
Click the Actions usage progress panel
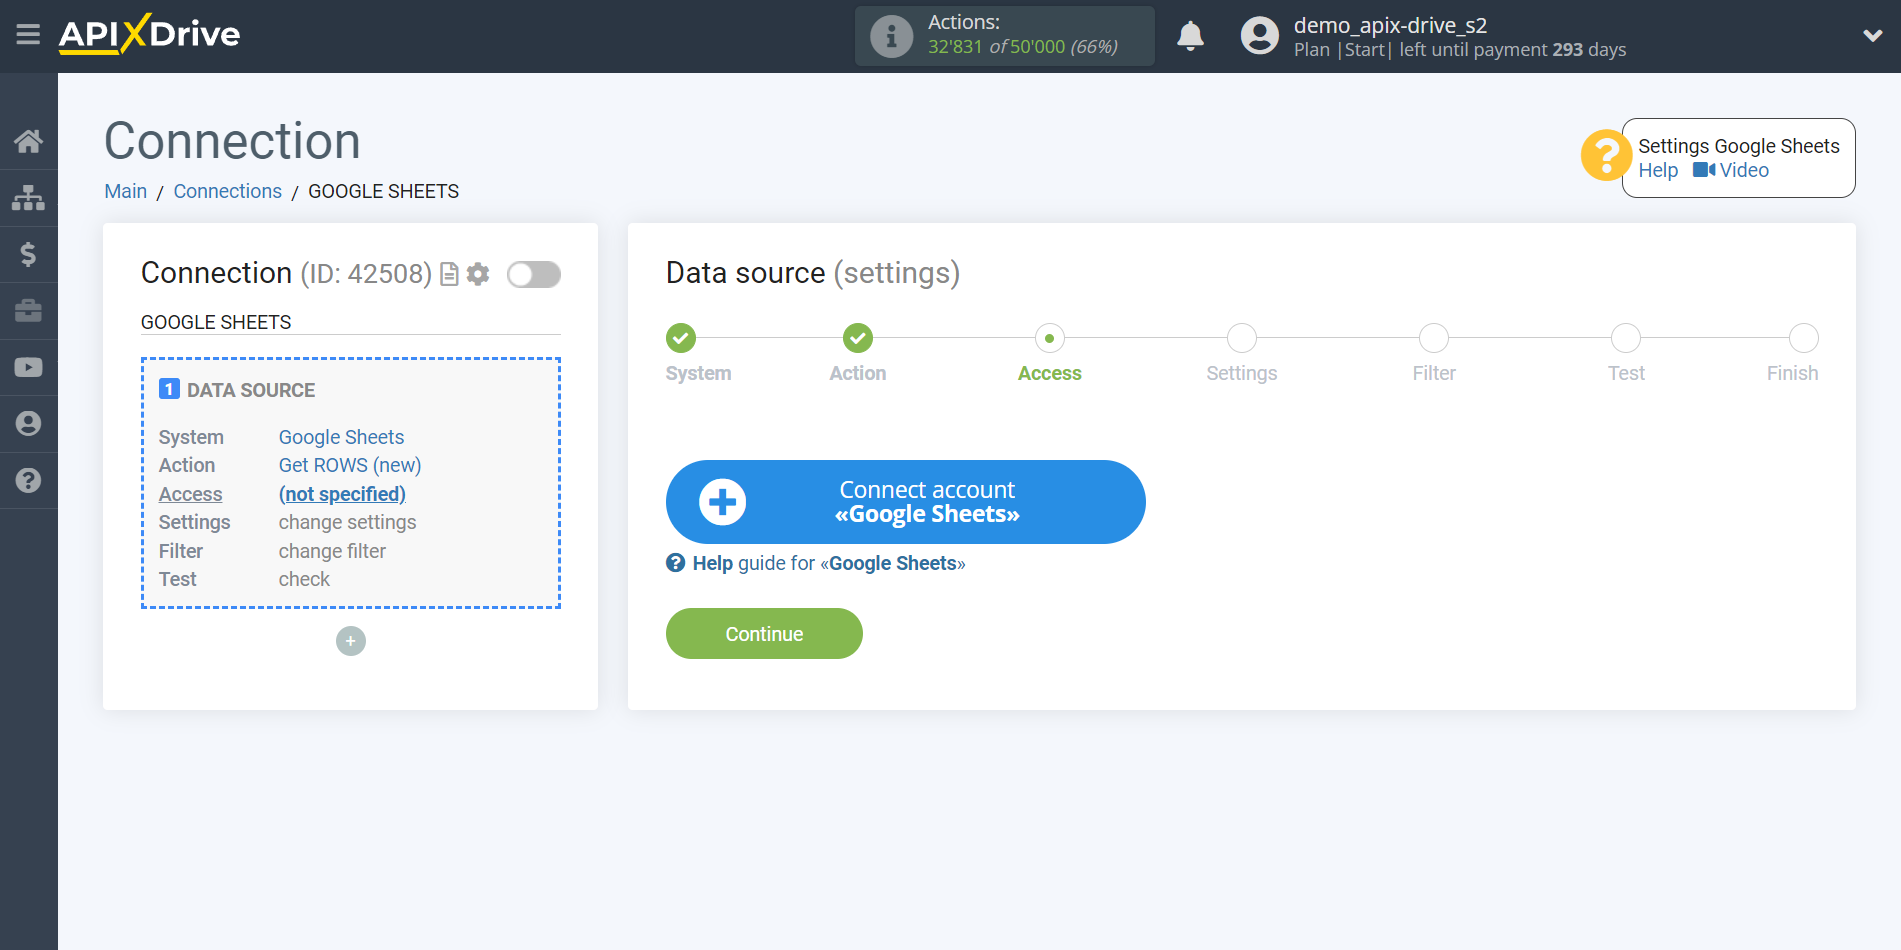point(1003,35)
